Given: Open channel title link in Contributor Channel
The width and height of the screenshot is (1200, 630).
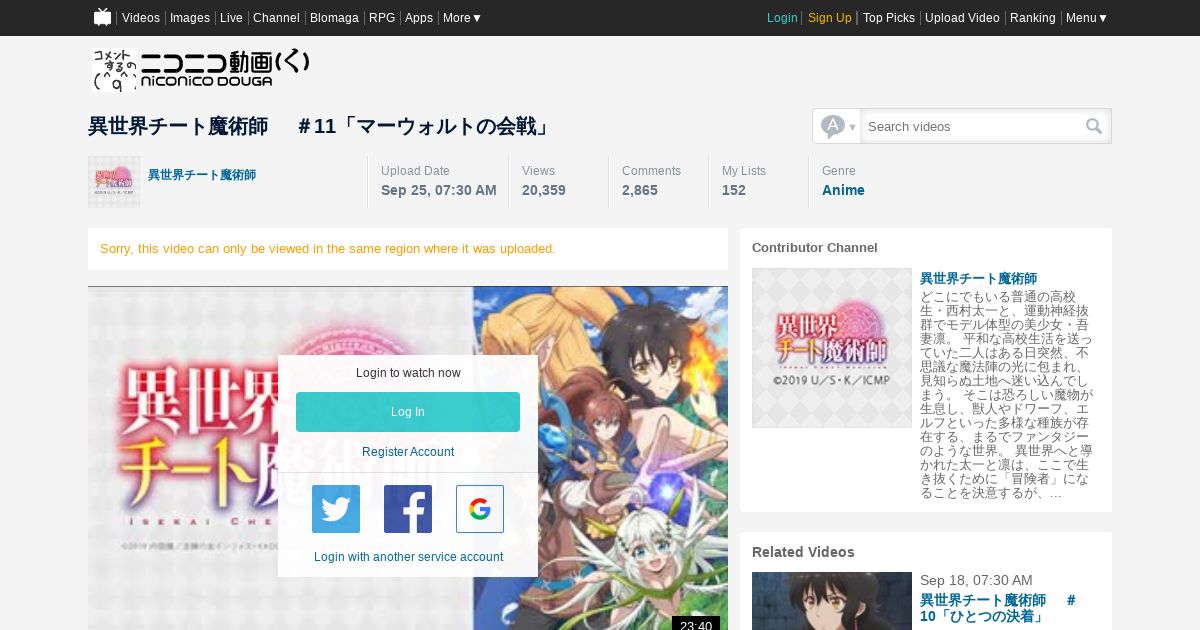Looking at the screenshot, I should (x=978, y=278).
